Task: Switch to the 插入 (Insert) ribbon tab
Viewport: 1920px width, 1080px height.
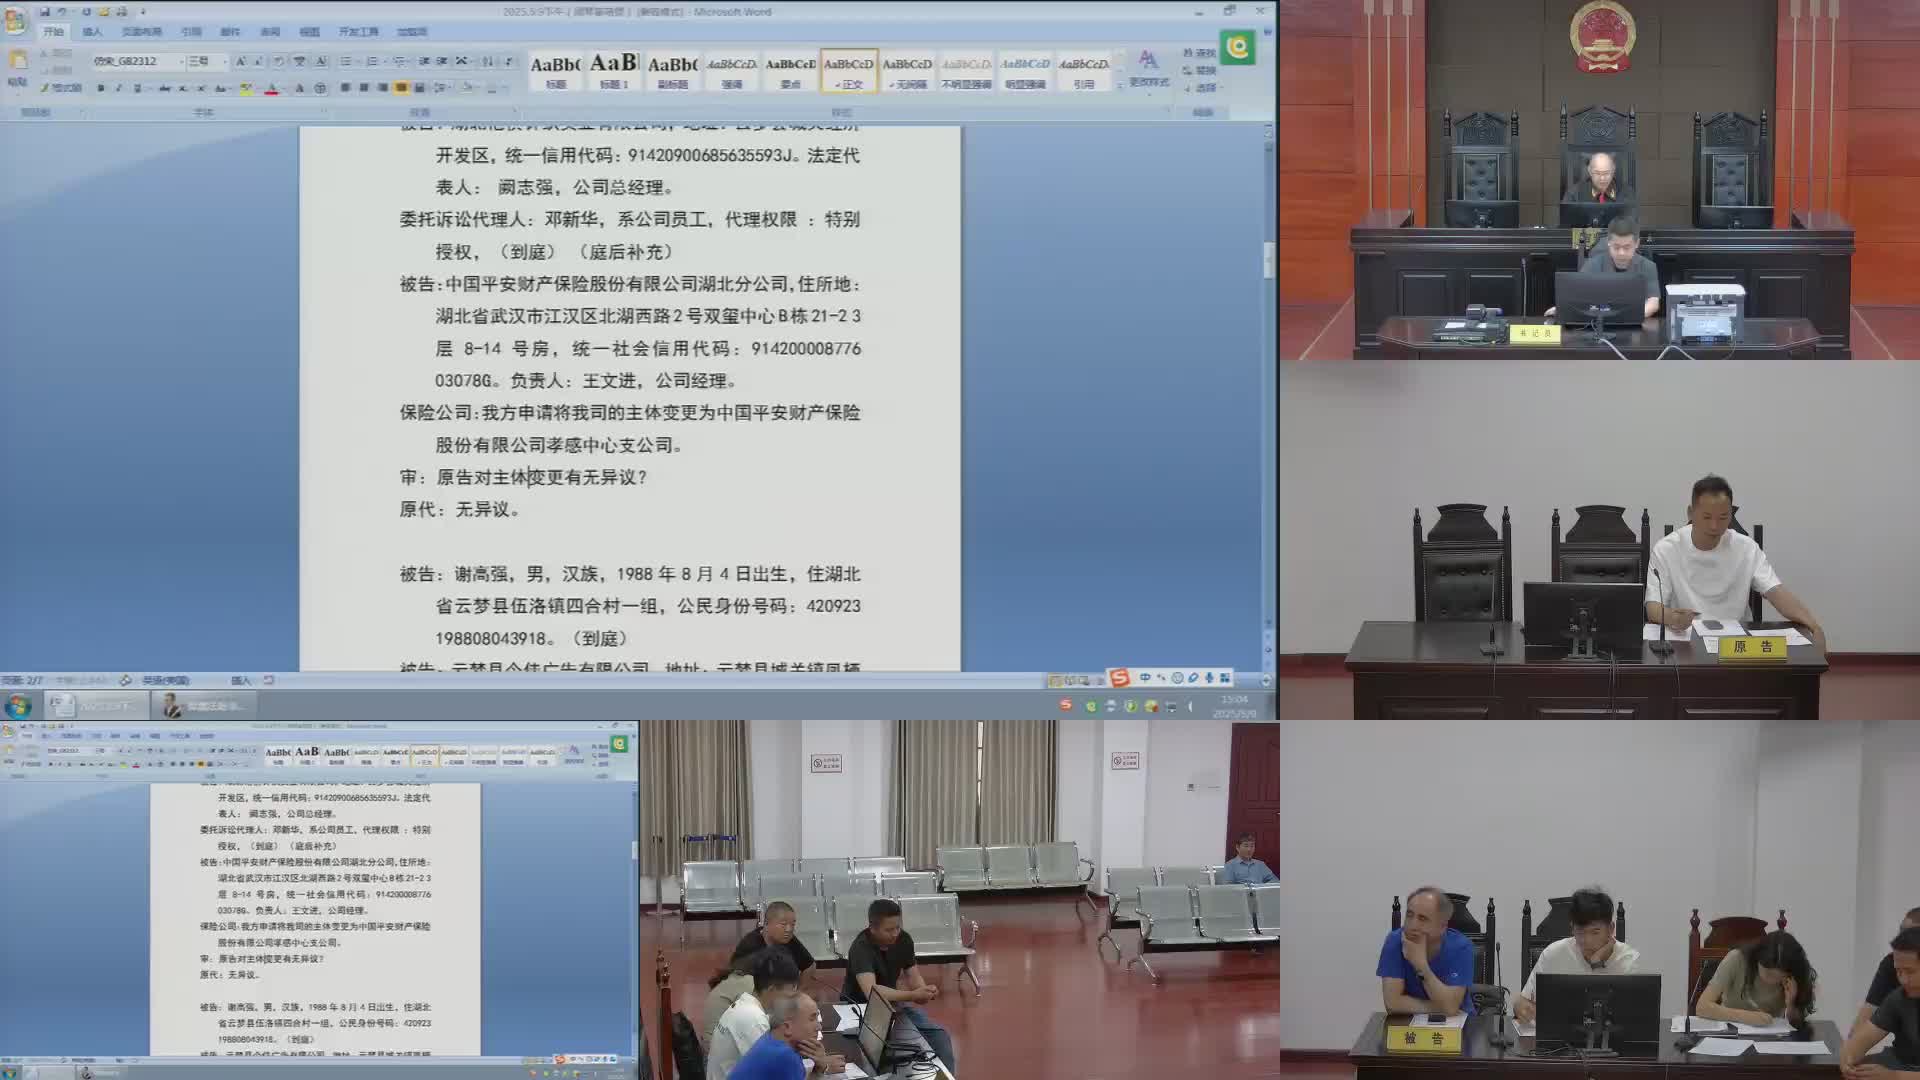Action: click(x=92, y=32)
